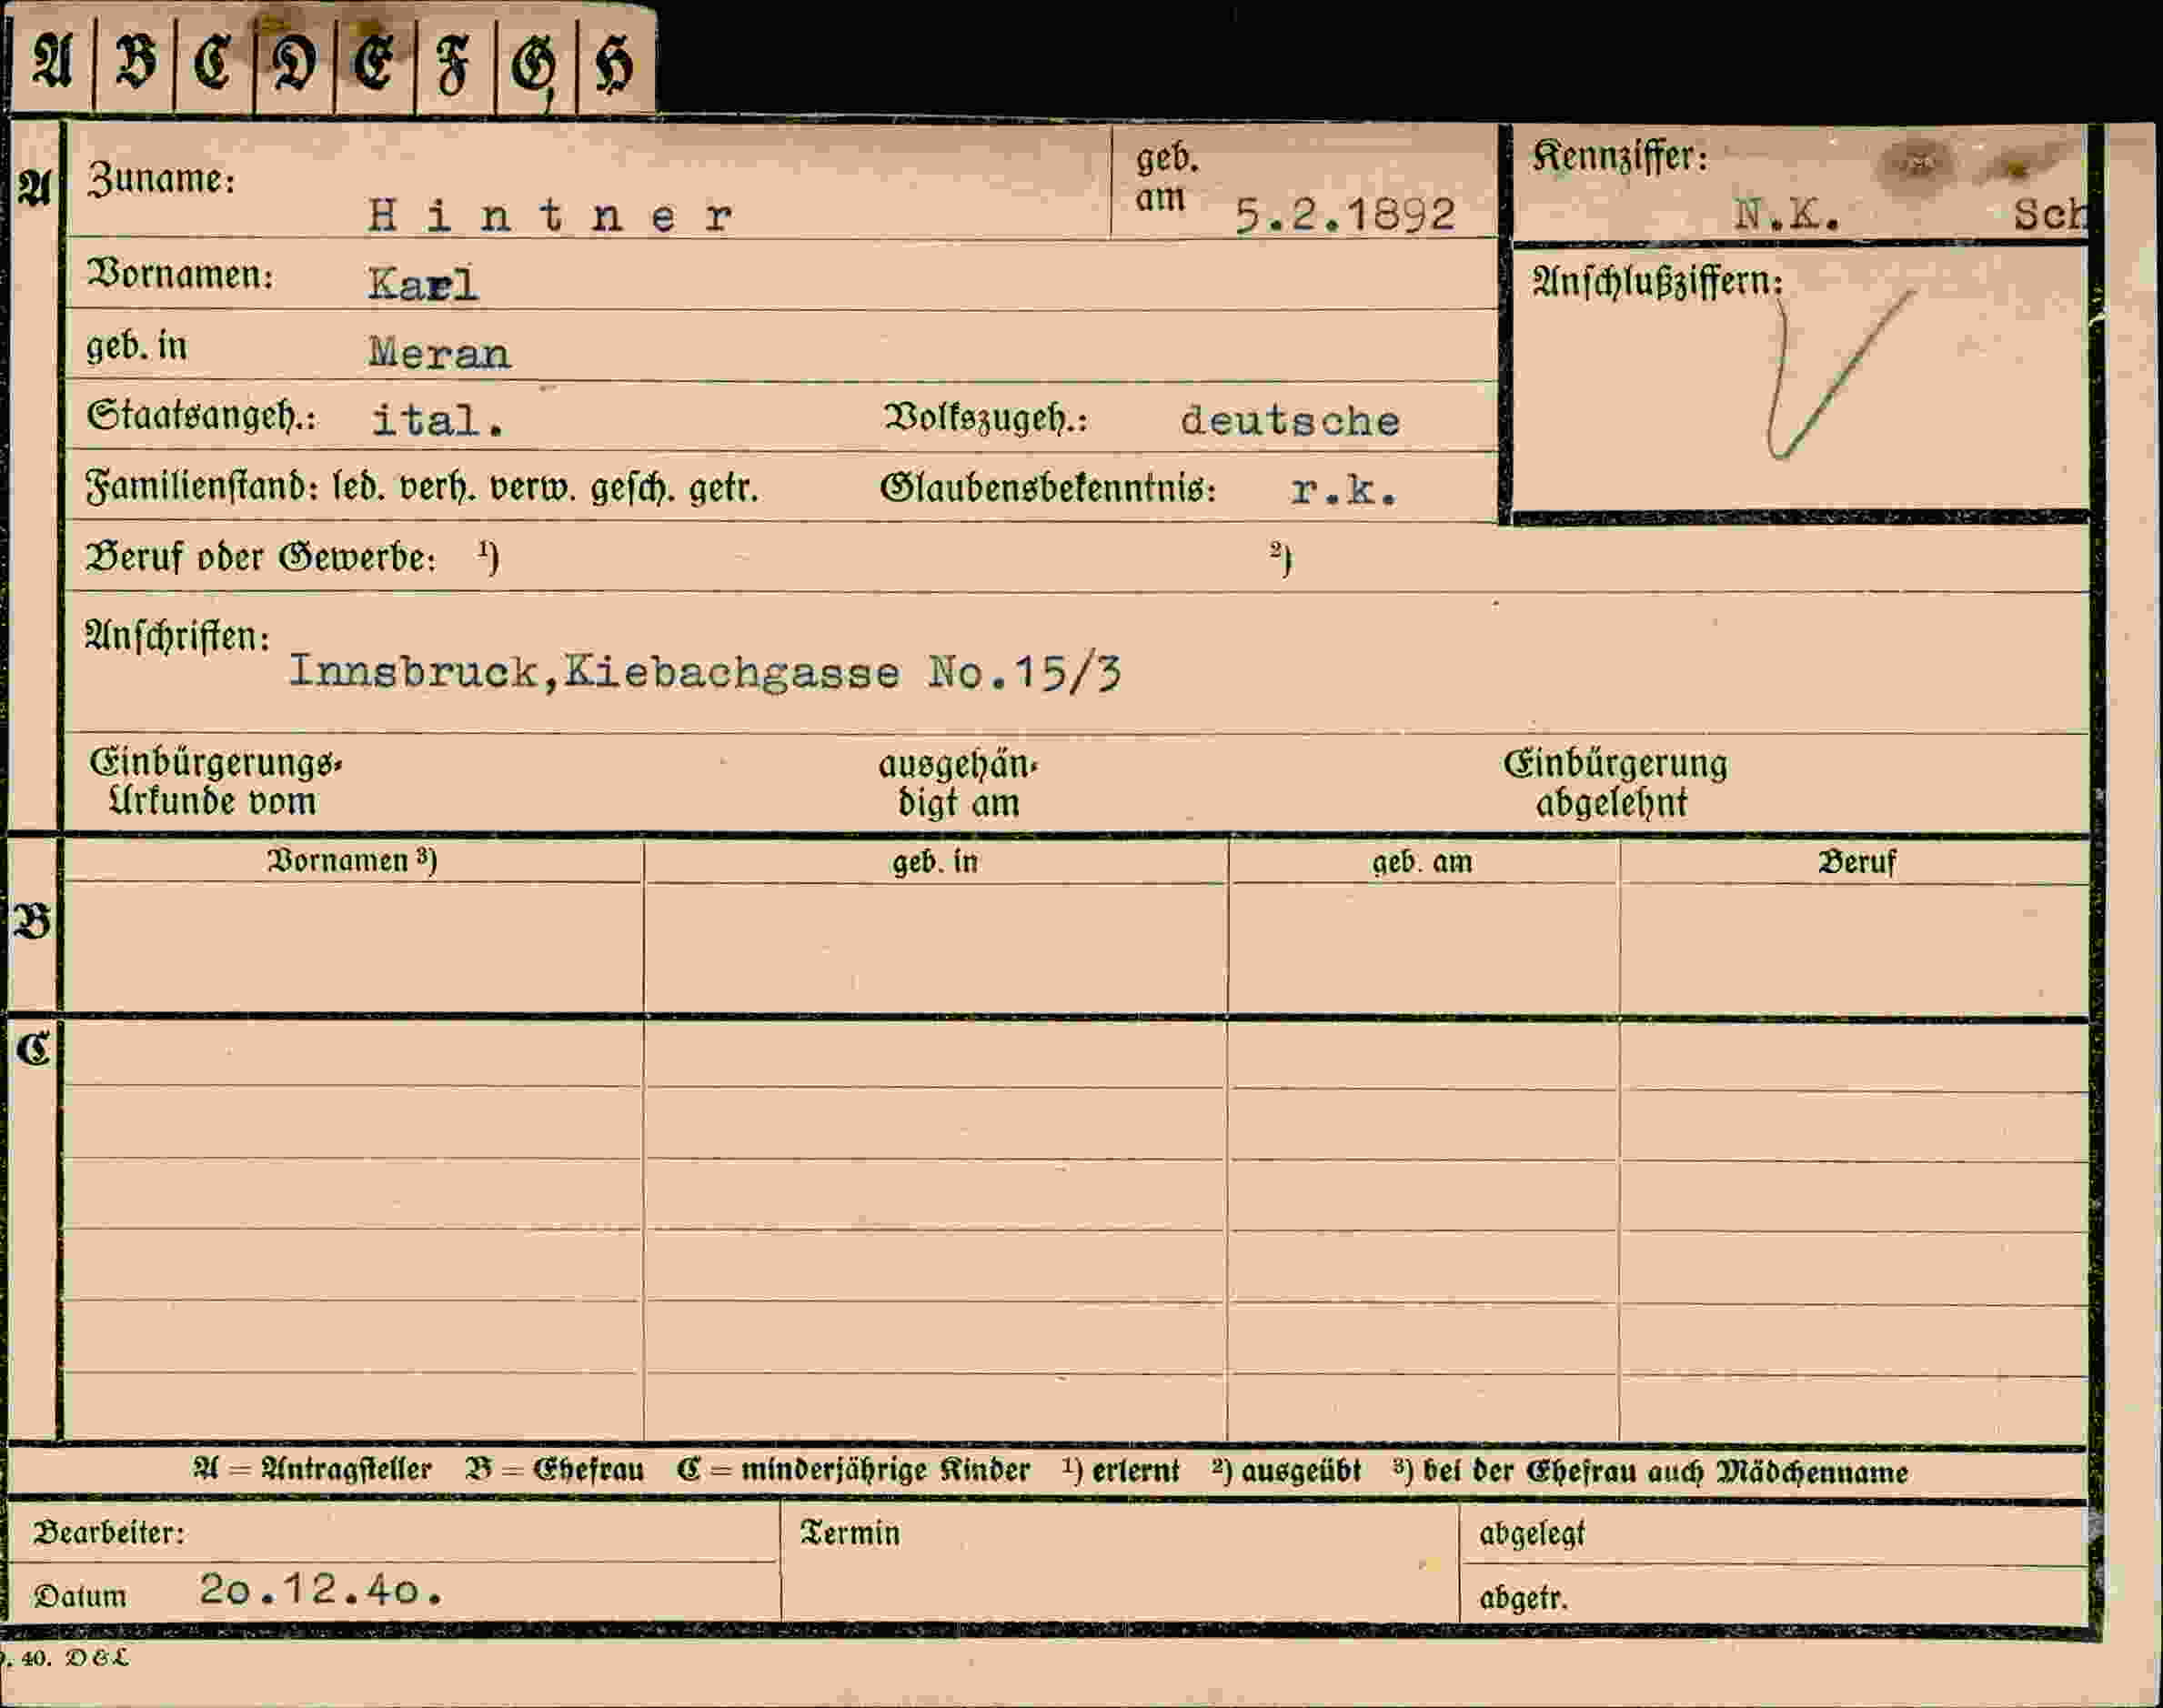Click the 'Datum' label
Screen dimensions: 2163x1708
click(80, 1595)
